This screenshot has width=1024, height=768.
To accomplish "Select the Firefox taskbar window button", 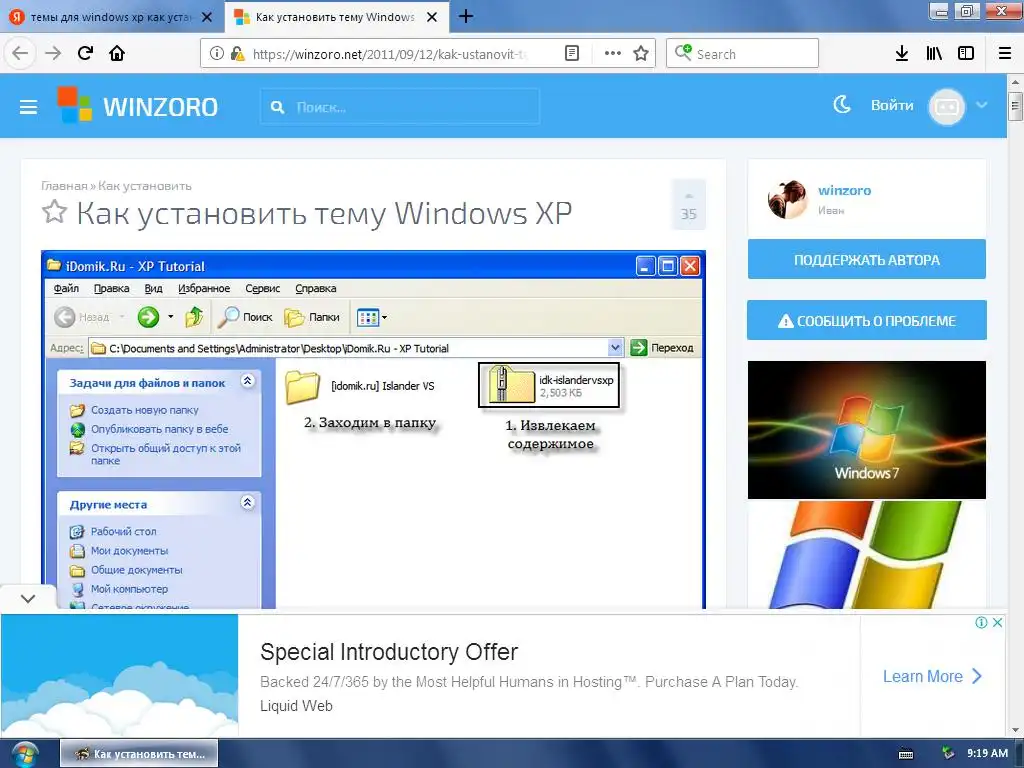I will [x=139, y=754].
